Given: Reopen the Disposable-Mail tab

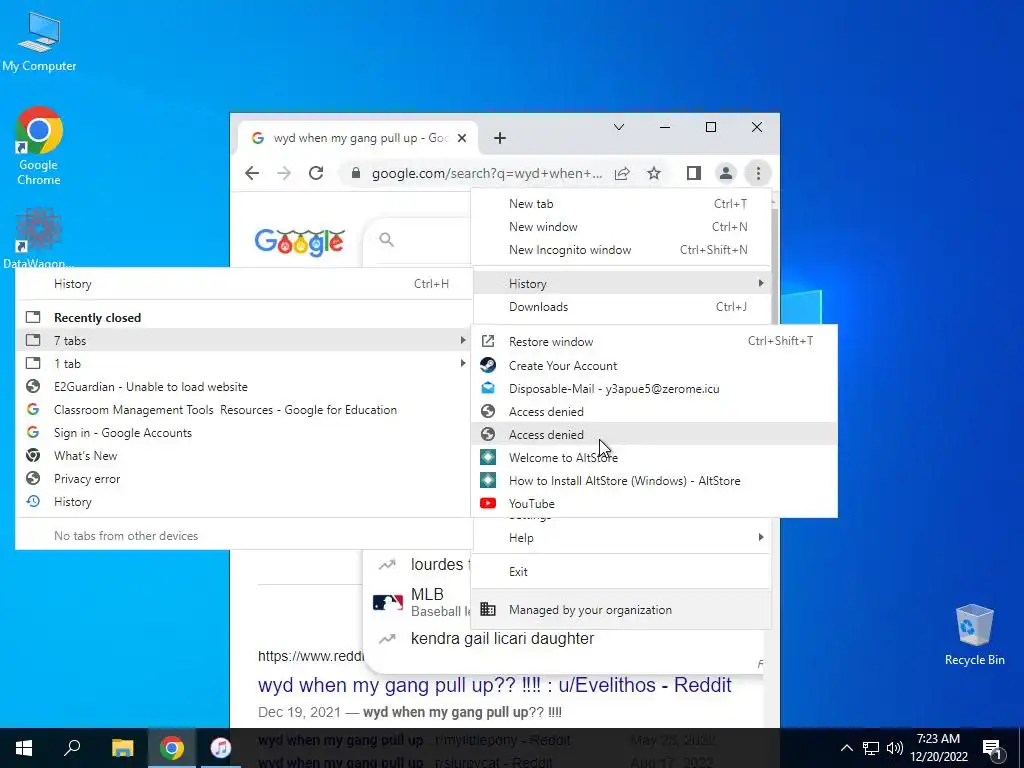Looking at the screenshot, I should tap(654, 389).
